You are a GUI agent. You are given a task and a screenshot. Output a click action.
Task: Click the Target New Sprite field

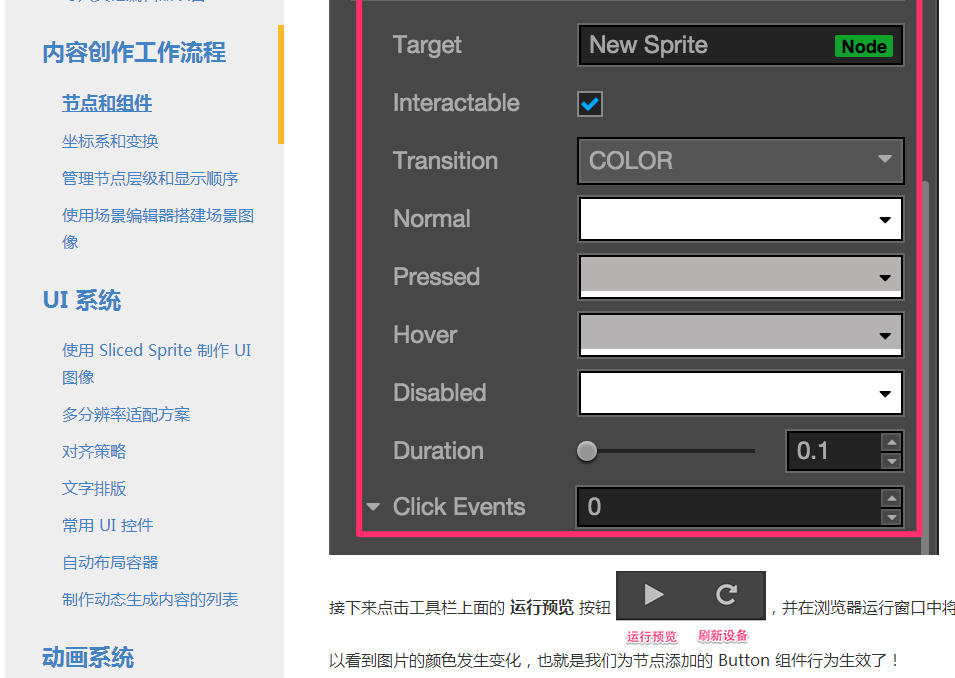click(740, 45)
